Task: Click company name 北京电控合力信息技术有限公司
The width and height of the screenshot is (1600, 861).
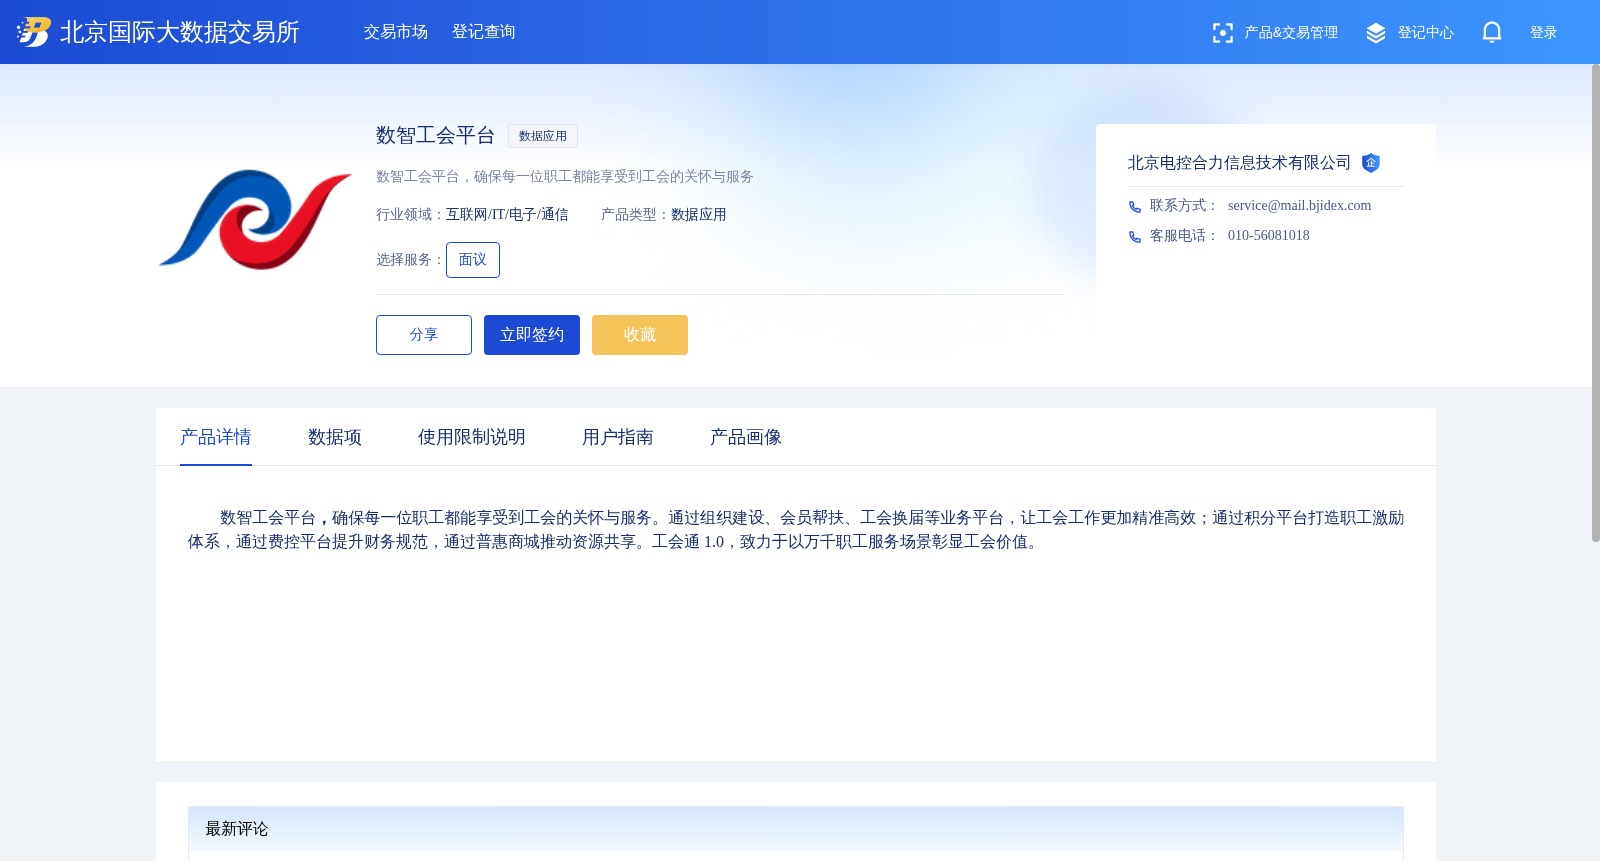Action: [x=1240, y=163]
